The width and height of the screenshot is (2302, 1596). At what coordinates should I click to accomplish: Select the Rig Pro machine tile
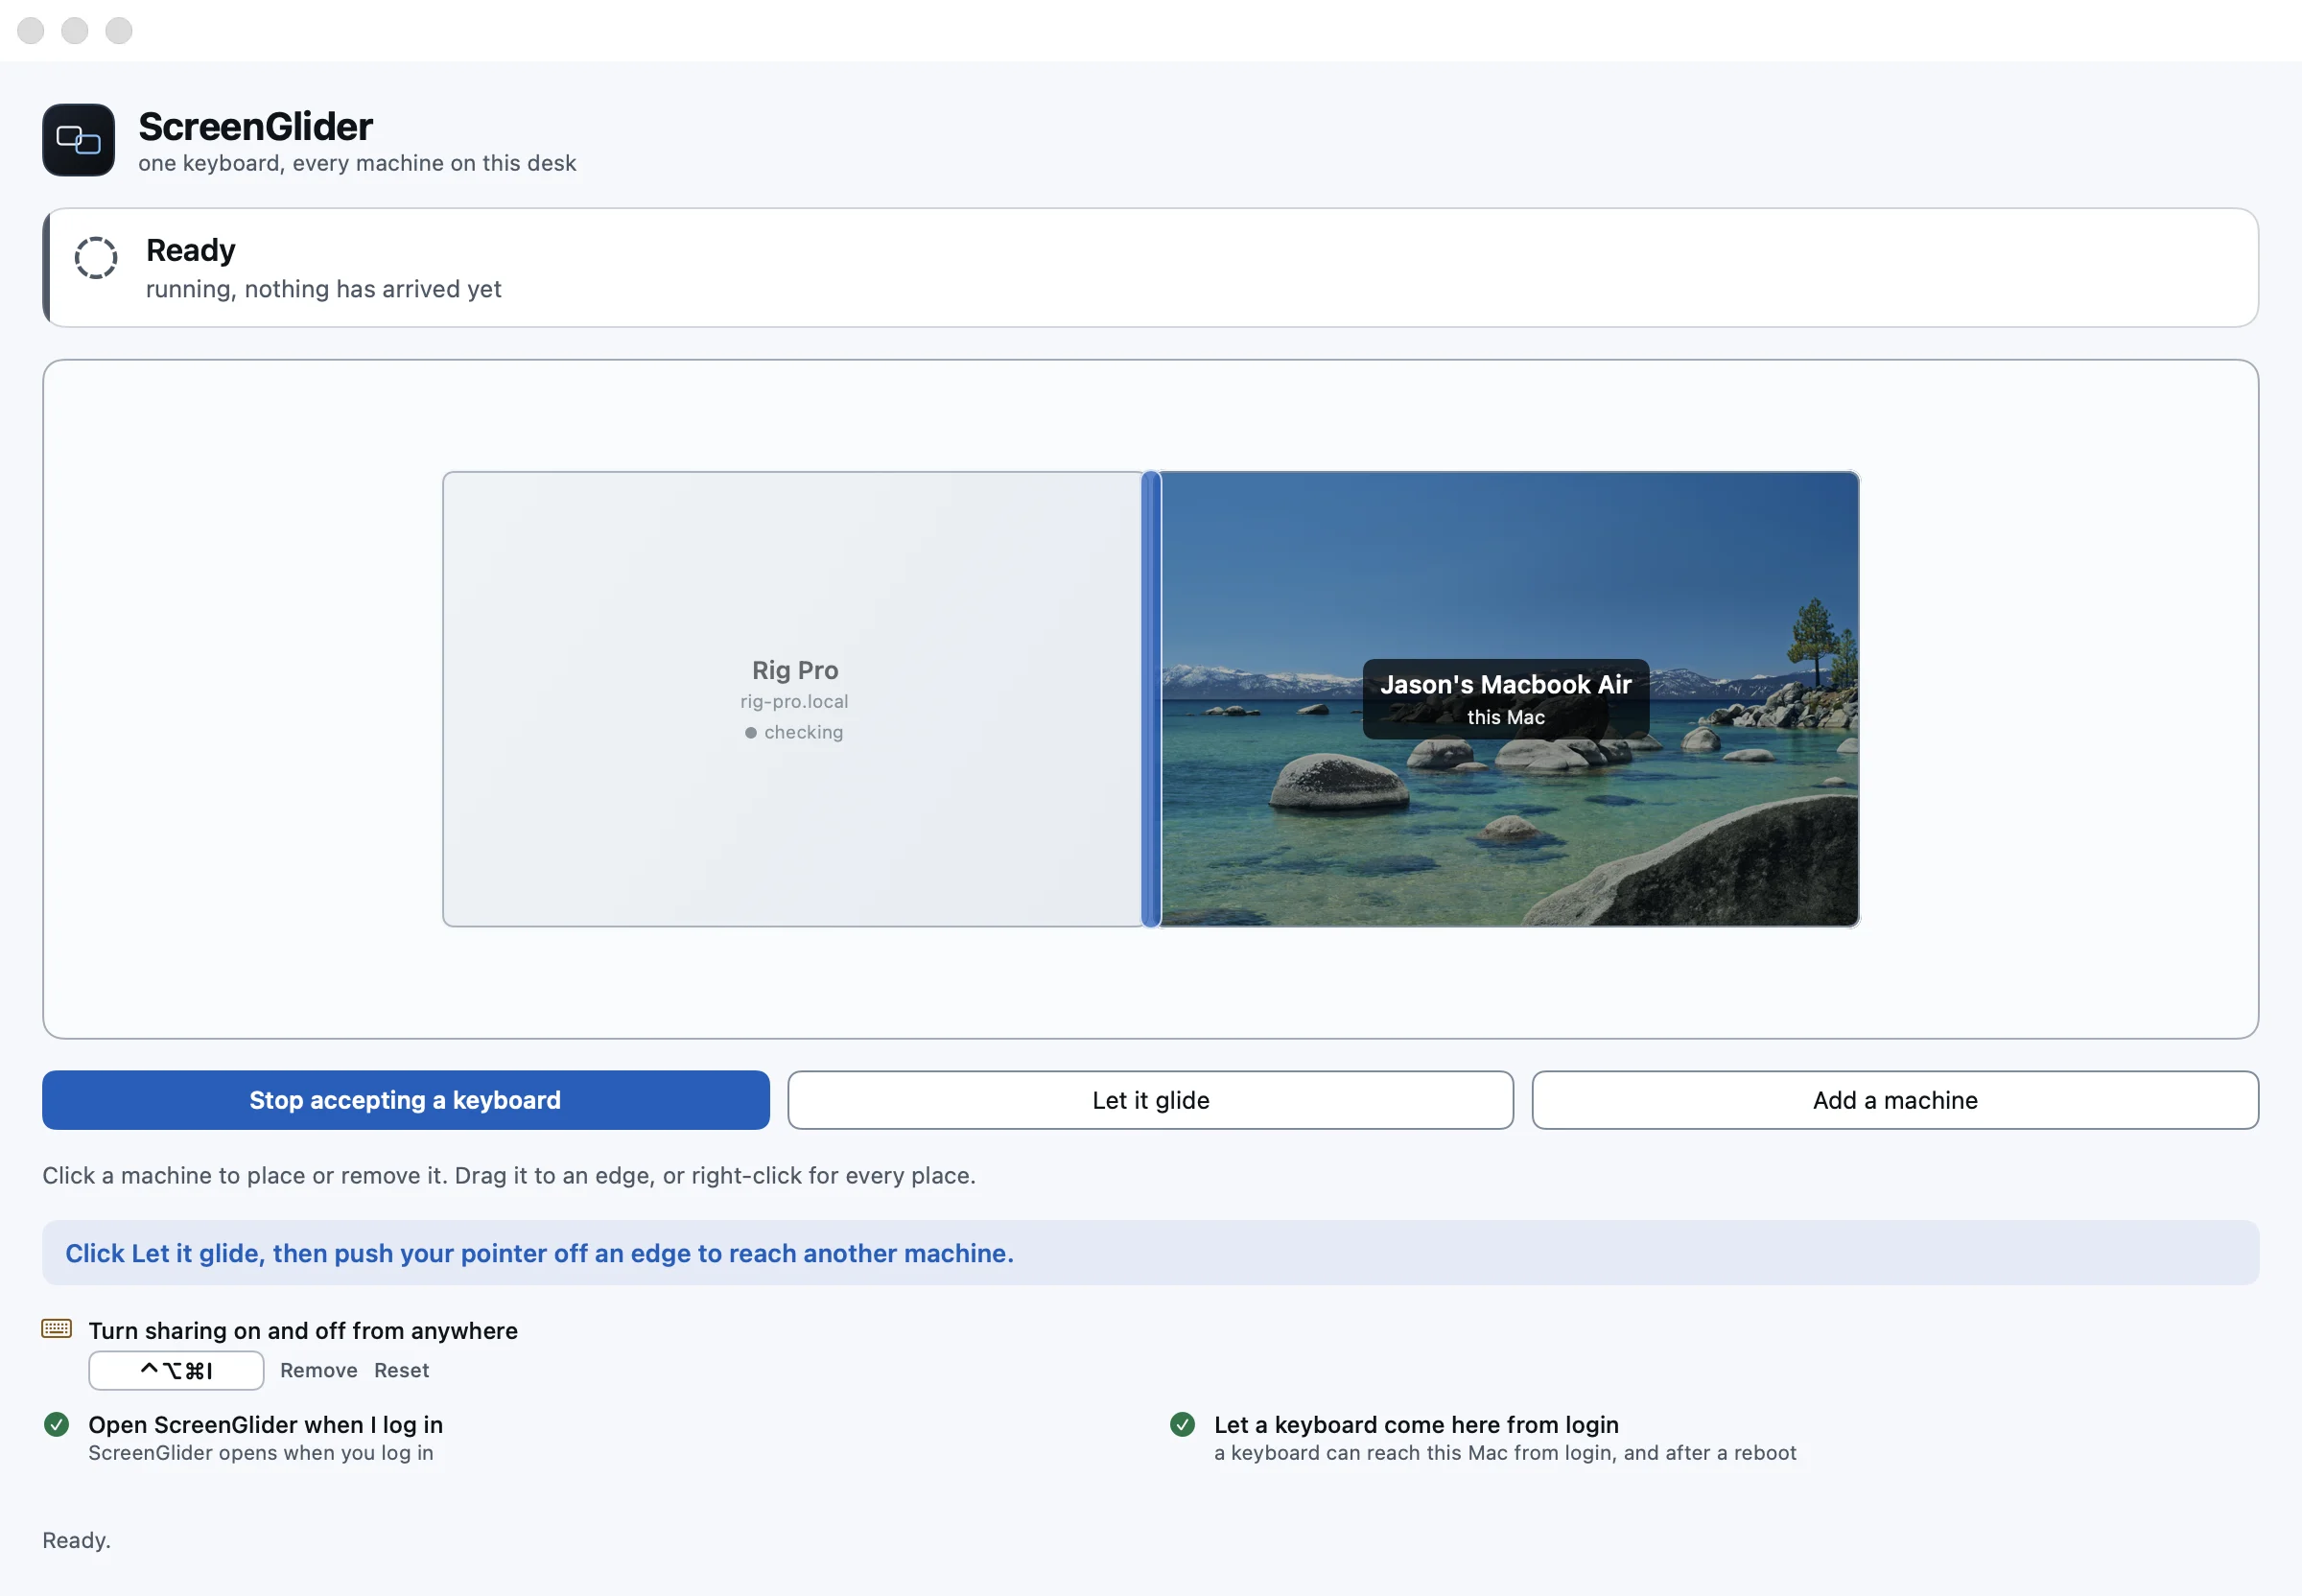point(793,699)
